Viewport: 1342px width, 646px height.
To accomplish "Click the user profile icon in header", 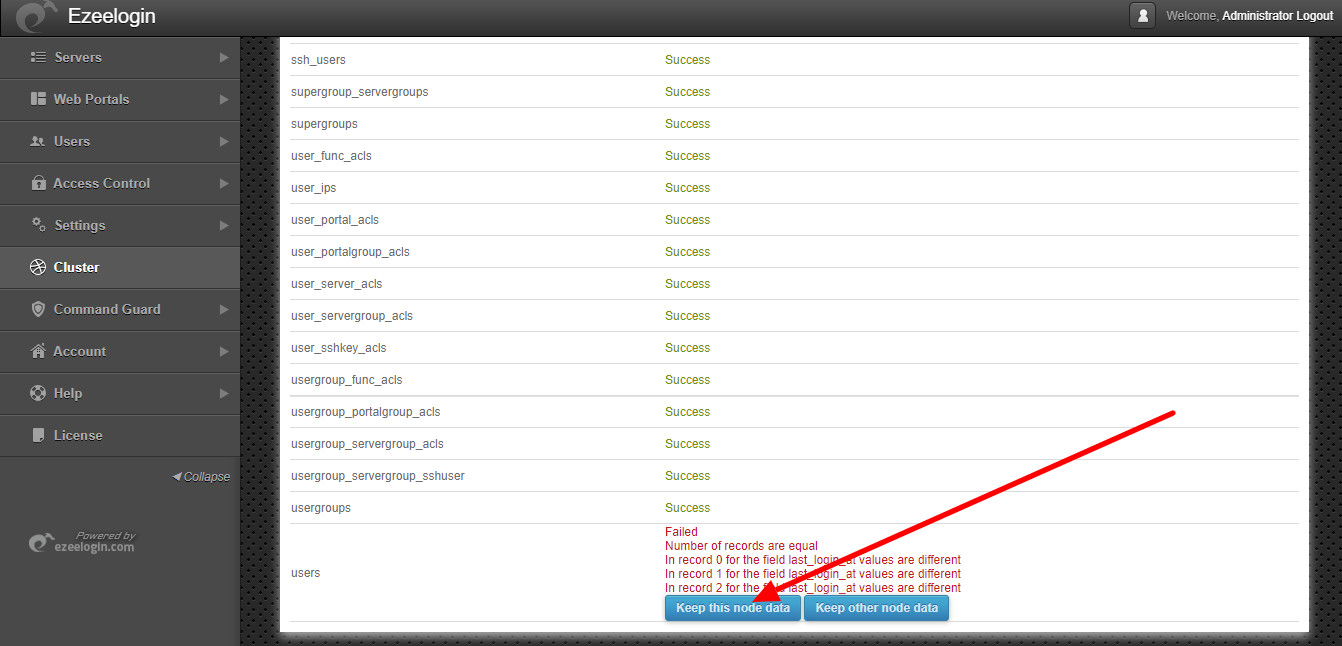I will point(1142,16).
